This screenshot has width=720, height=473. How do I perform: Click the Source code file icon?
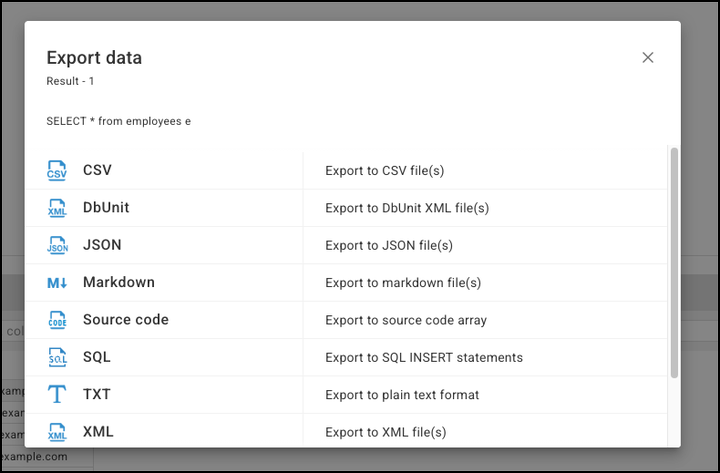tap(57, 320)
